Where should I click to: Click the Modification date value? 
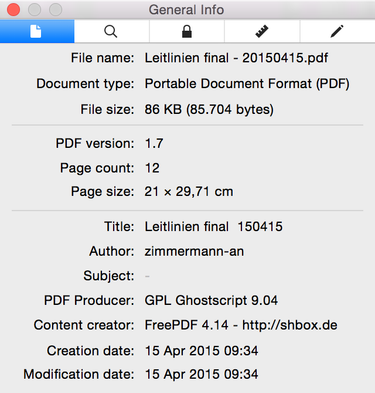pyautogui.click(x=201, y=374)
